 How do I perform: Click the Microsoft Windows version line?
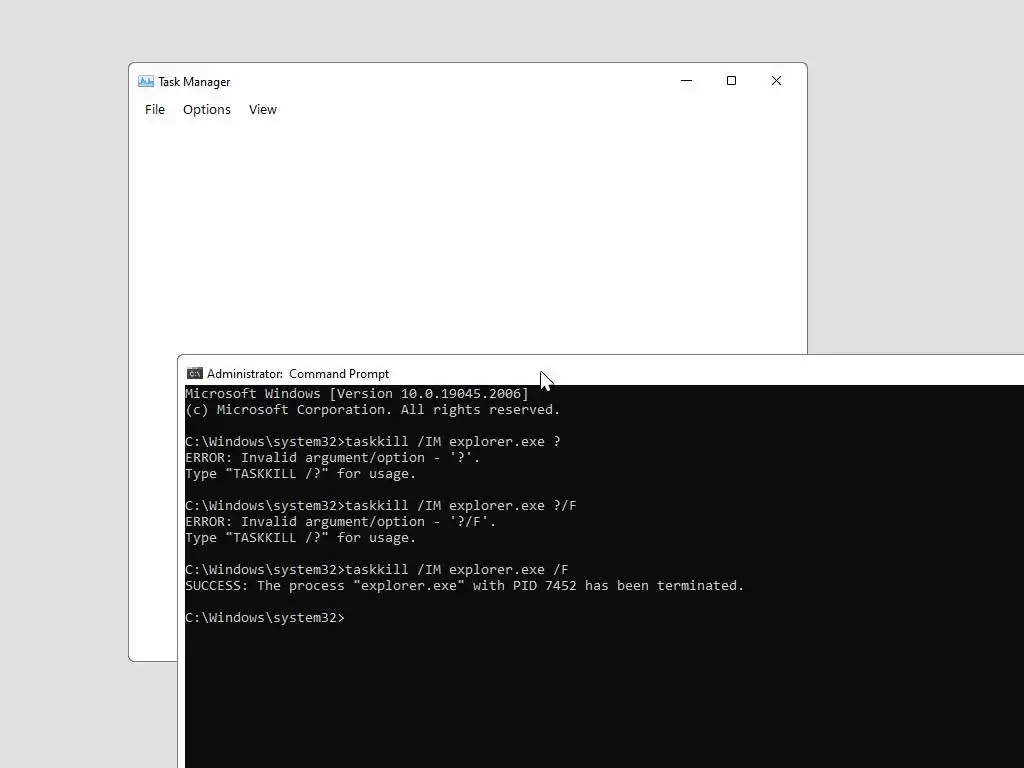(357, 394)
